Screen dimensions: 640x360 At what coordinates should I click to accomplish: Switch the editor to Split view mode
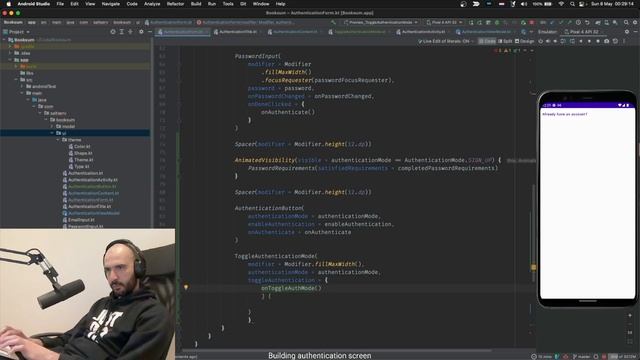click(x=505, y=41)
